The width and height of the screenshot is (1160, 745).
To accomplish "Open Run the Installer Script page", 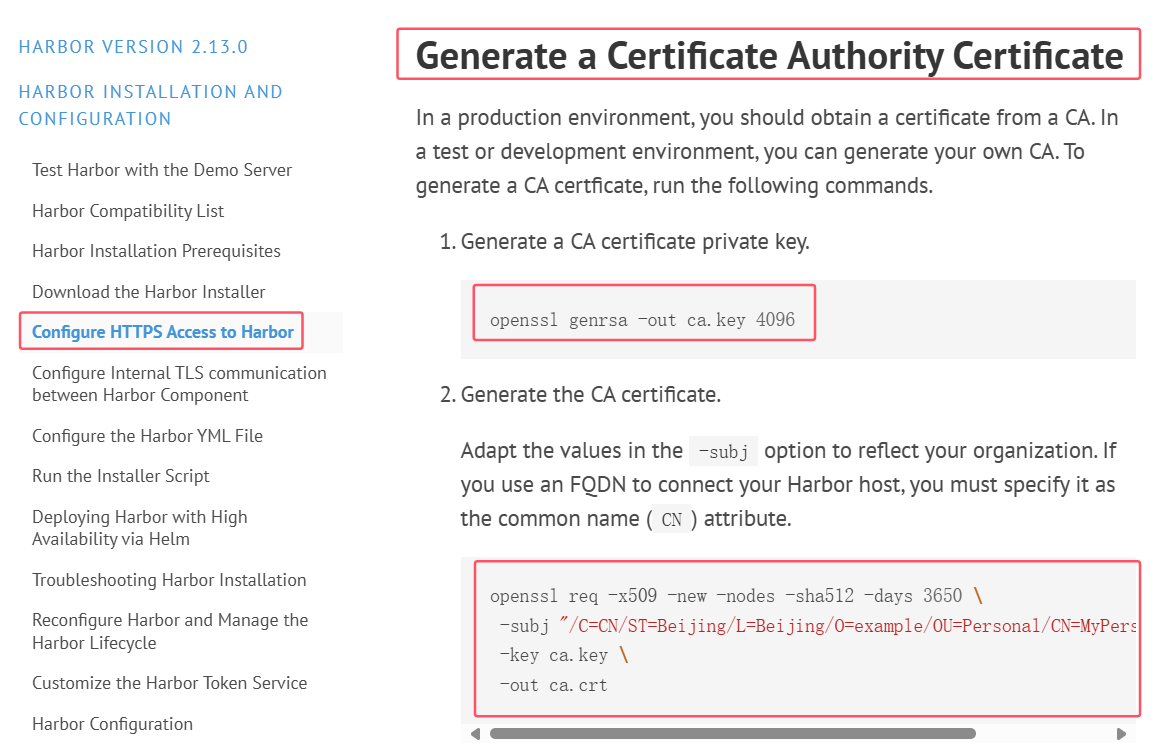I will (121, 476).
